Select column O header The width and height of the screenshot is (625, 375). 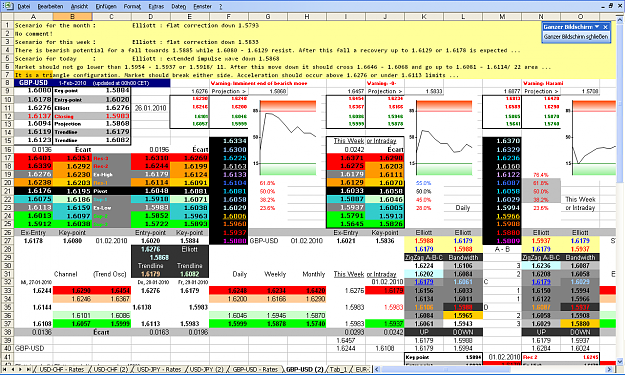(580, 16)
